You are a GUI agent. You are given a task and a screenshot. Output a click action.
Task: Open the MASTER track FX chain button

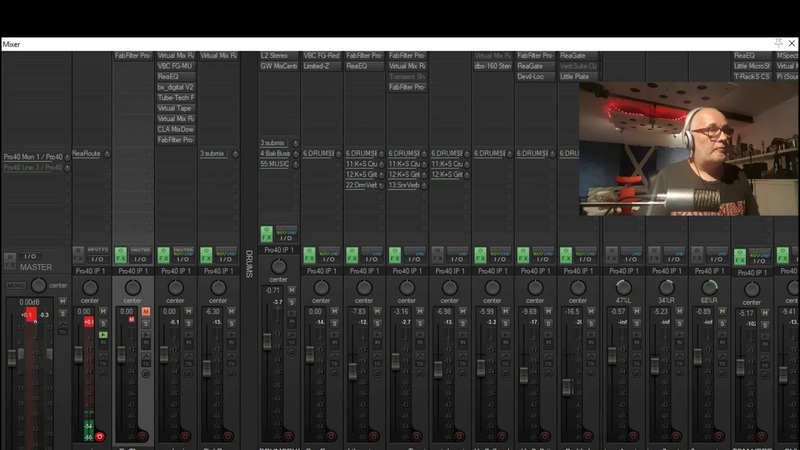(x=10, y=261)
